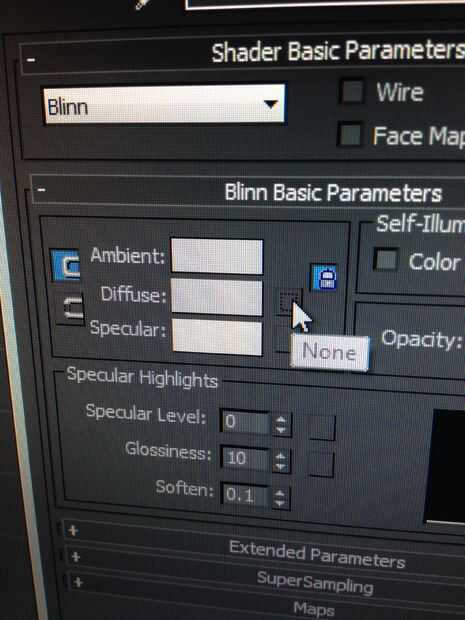Open the Diffuse map slot button
The height and width of the screenshot is (620, 465).
click(288, 301)
